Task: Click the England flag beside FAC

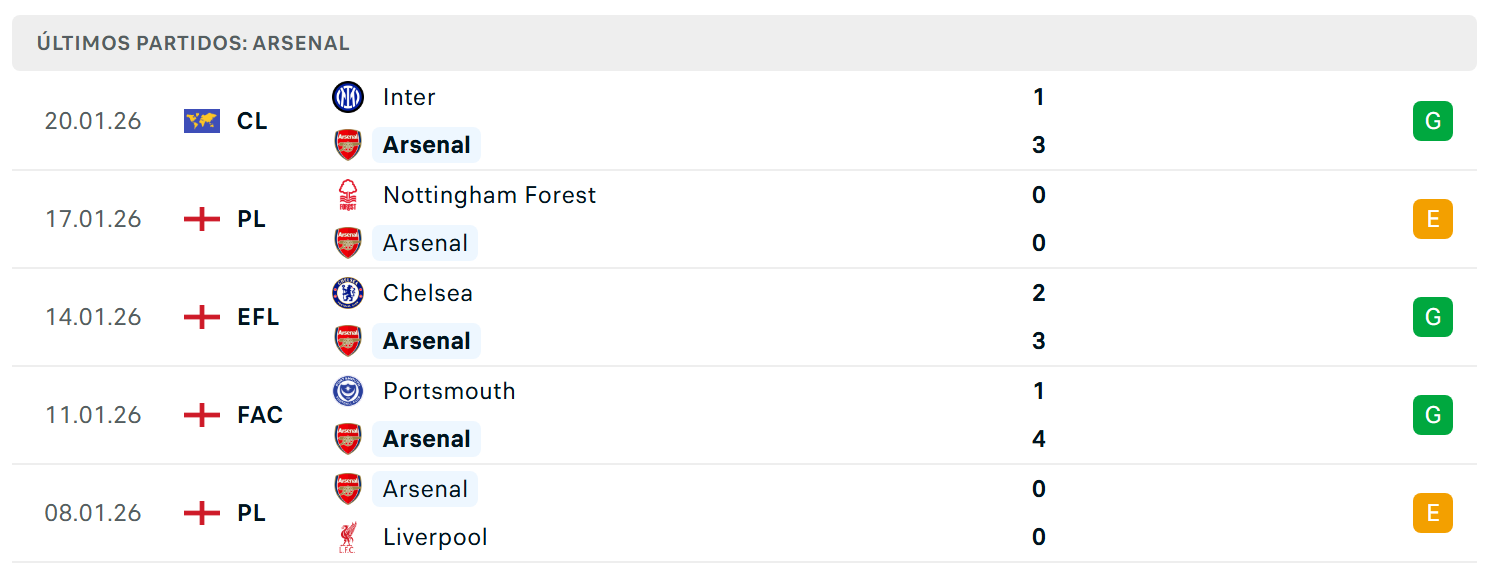Action: point(202,415)
